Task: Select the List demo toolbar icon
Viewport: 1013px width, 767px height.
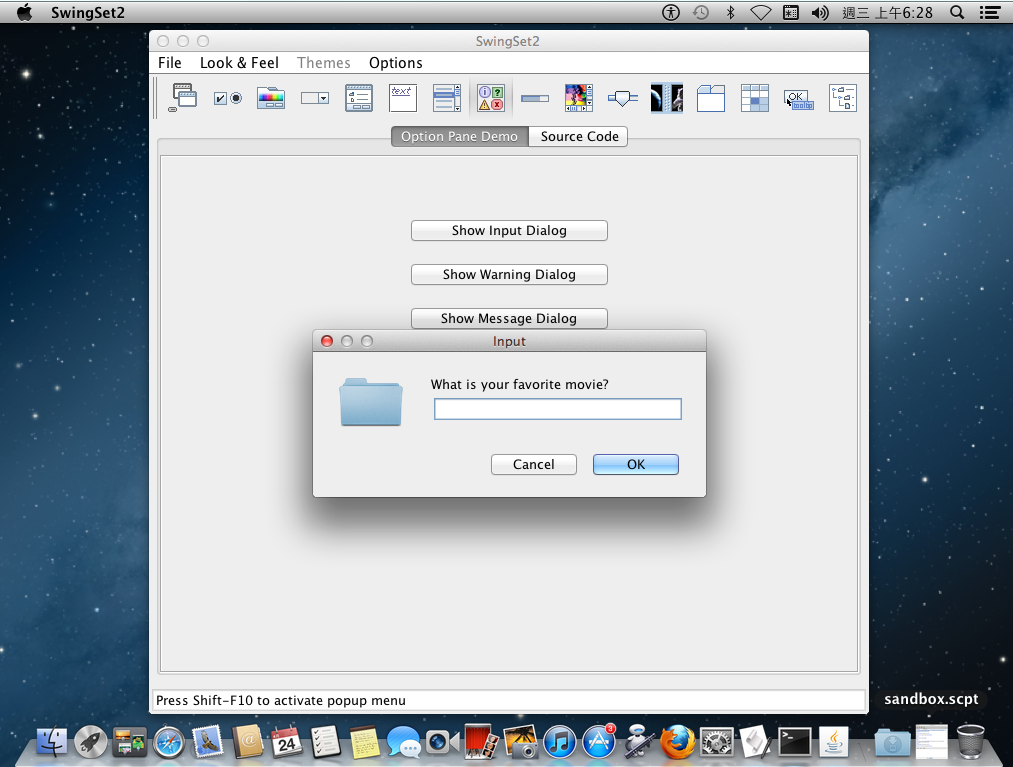Action: click(447, 97)
